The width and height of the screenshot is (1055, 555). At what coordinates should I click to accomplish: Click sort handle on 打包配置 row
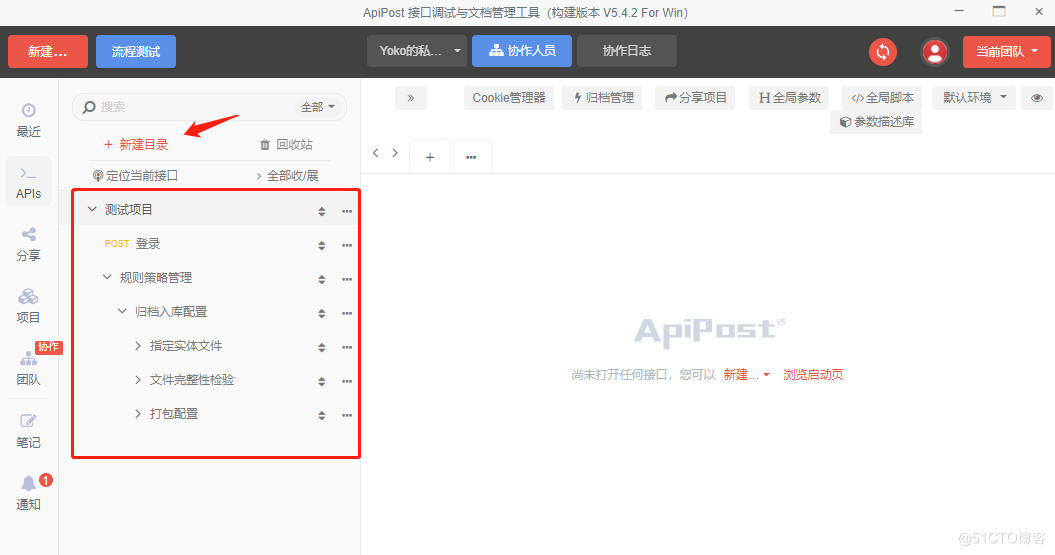(x=322, y=415)
